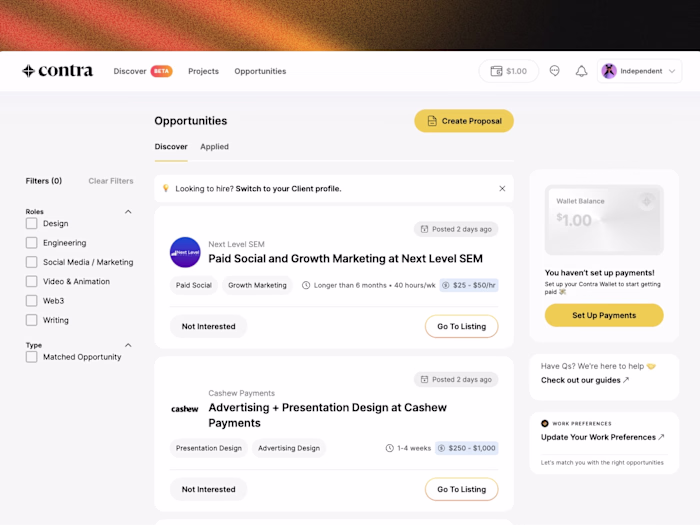Click the Contra logo
This screenshot has width=700, height=525.
tap(58, 71)
